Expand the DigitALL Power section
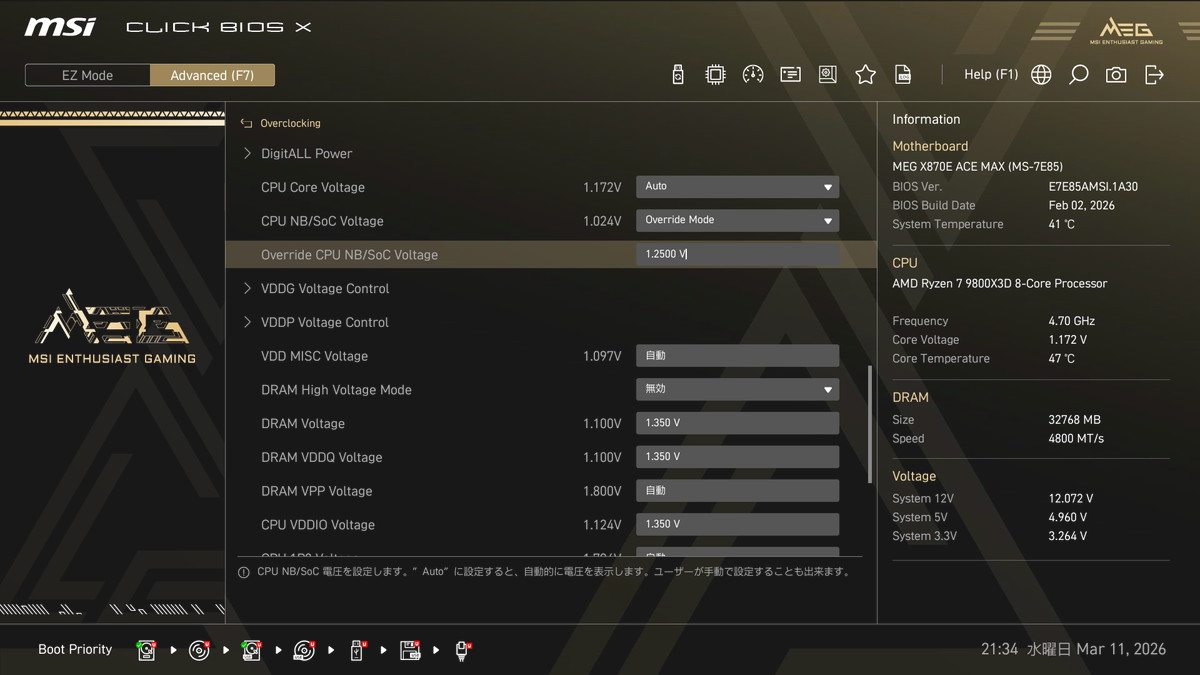 tap(306, 154)
